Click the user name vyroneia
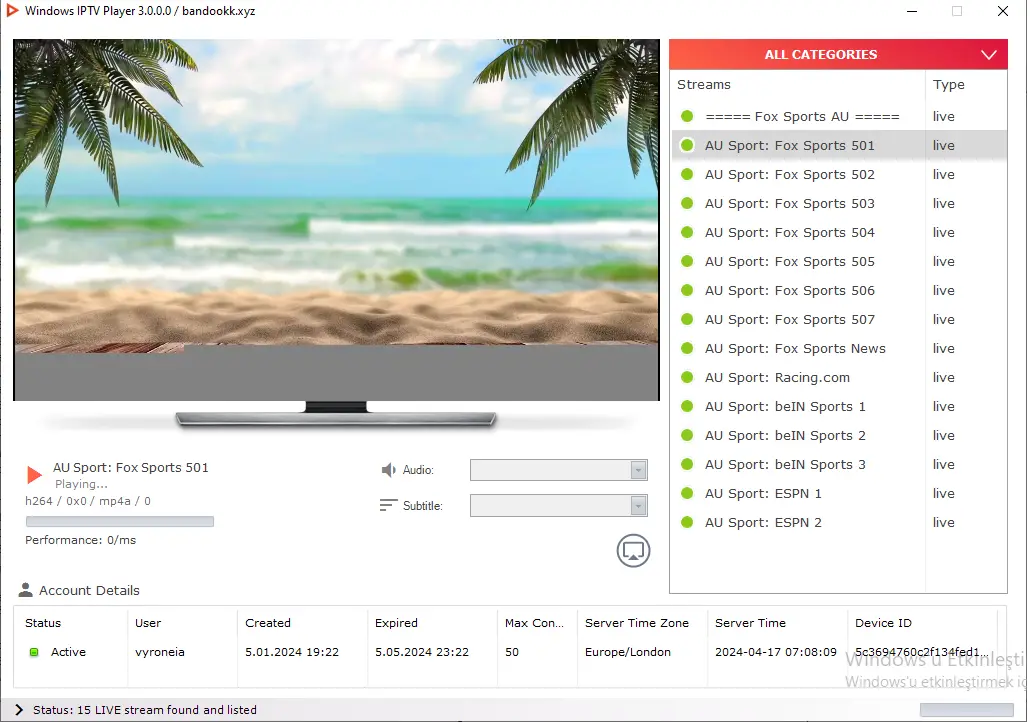1030x722 pixels. point(160,652)
